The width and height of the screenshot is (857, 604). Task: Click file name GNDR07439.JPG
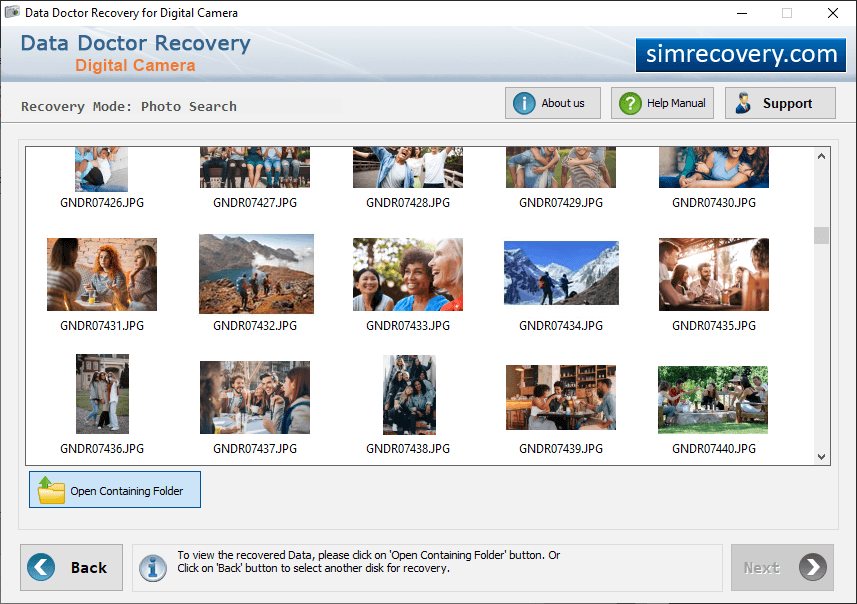tap(561, 449)
